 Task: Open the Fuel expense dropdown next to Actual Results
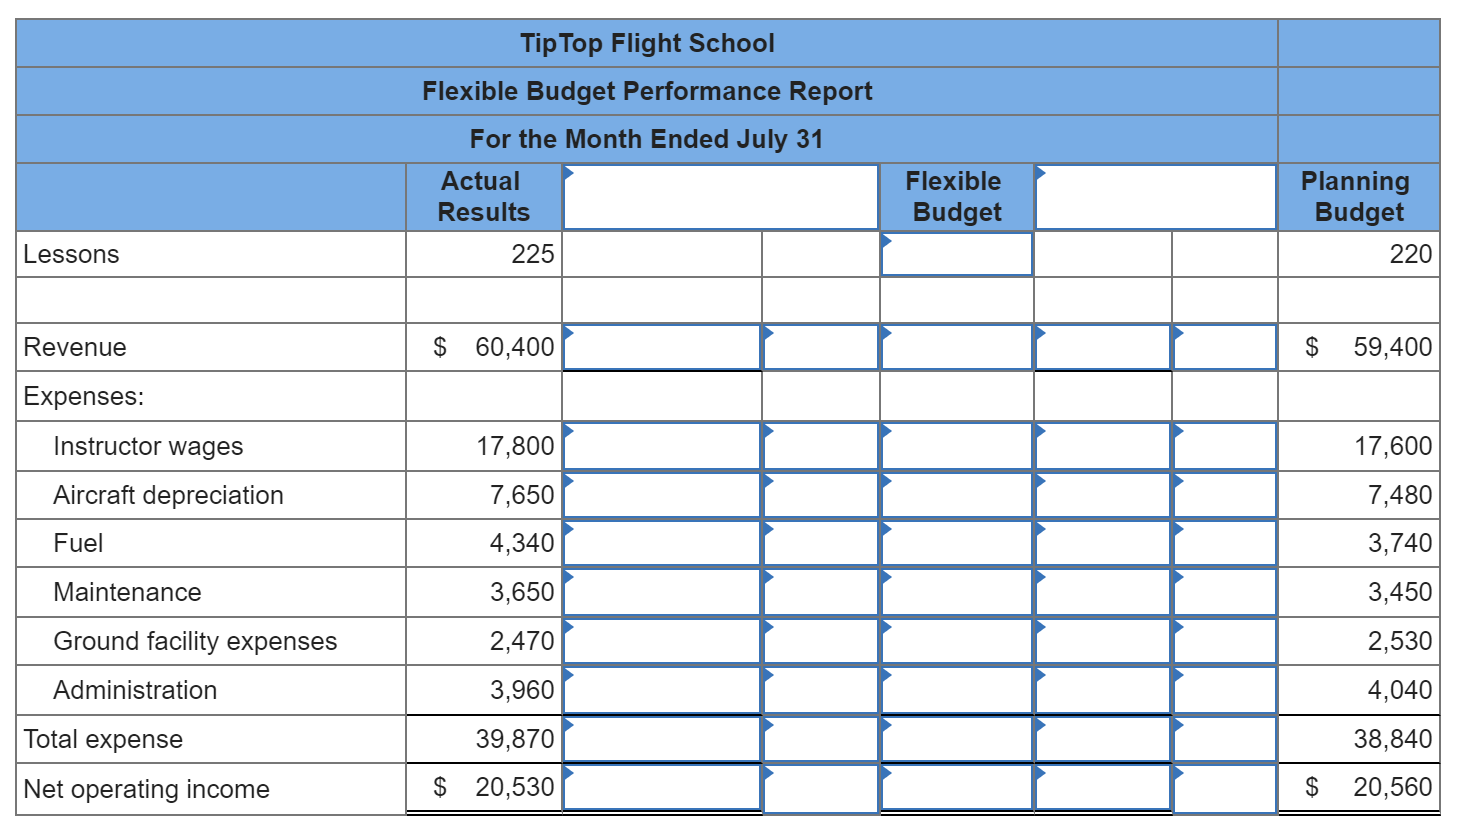pos(566,529)
